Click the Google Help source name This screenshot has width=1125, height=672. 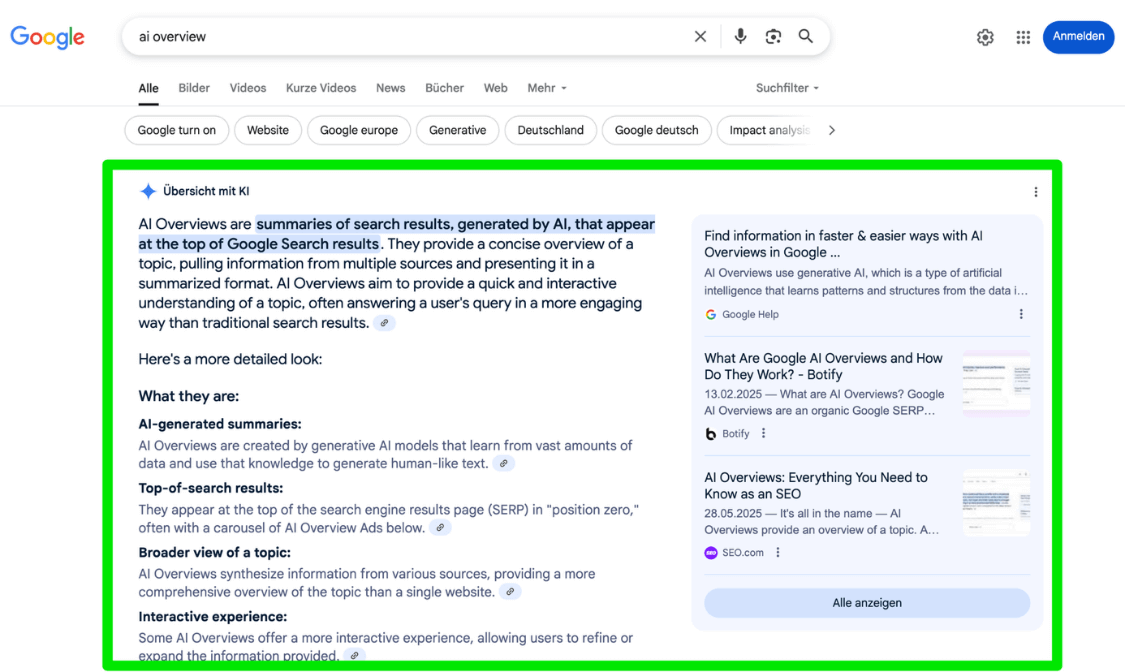[x=750, y=314]
